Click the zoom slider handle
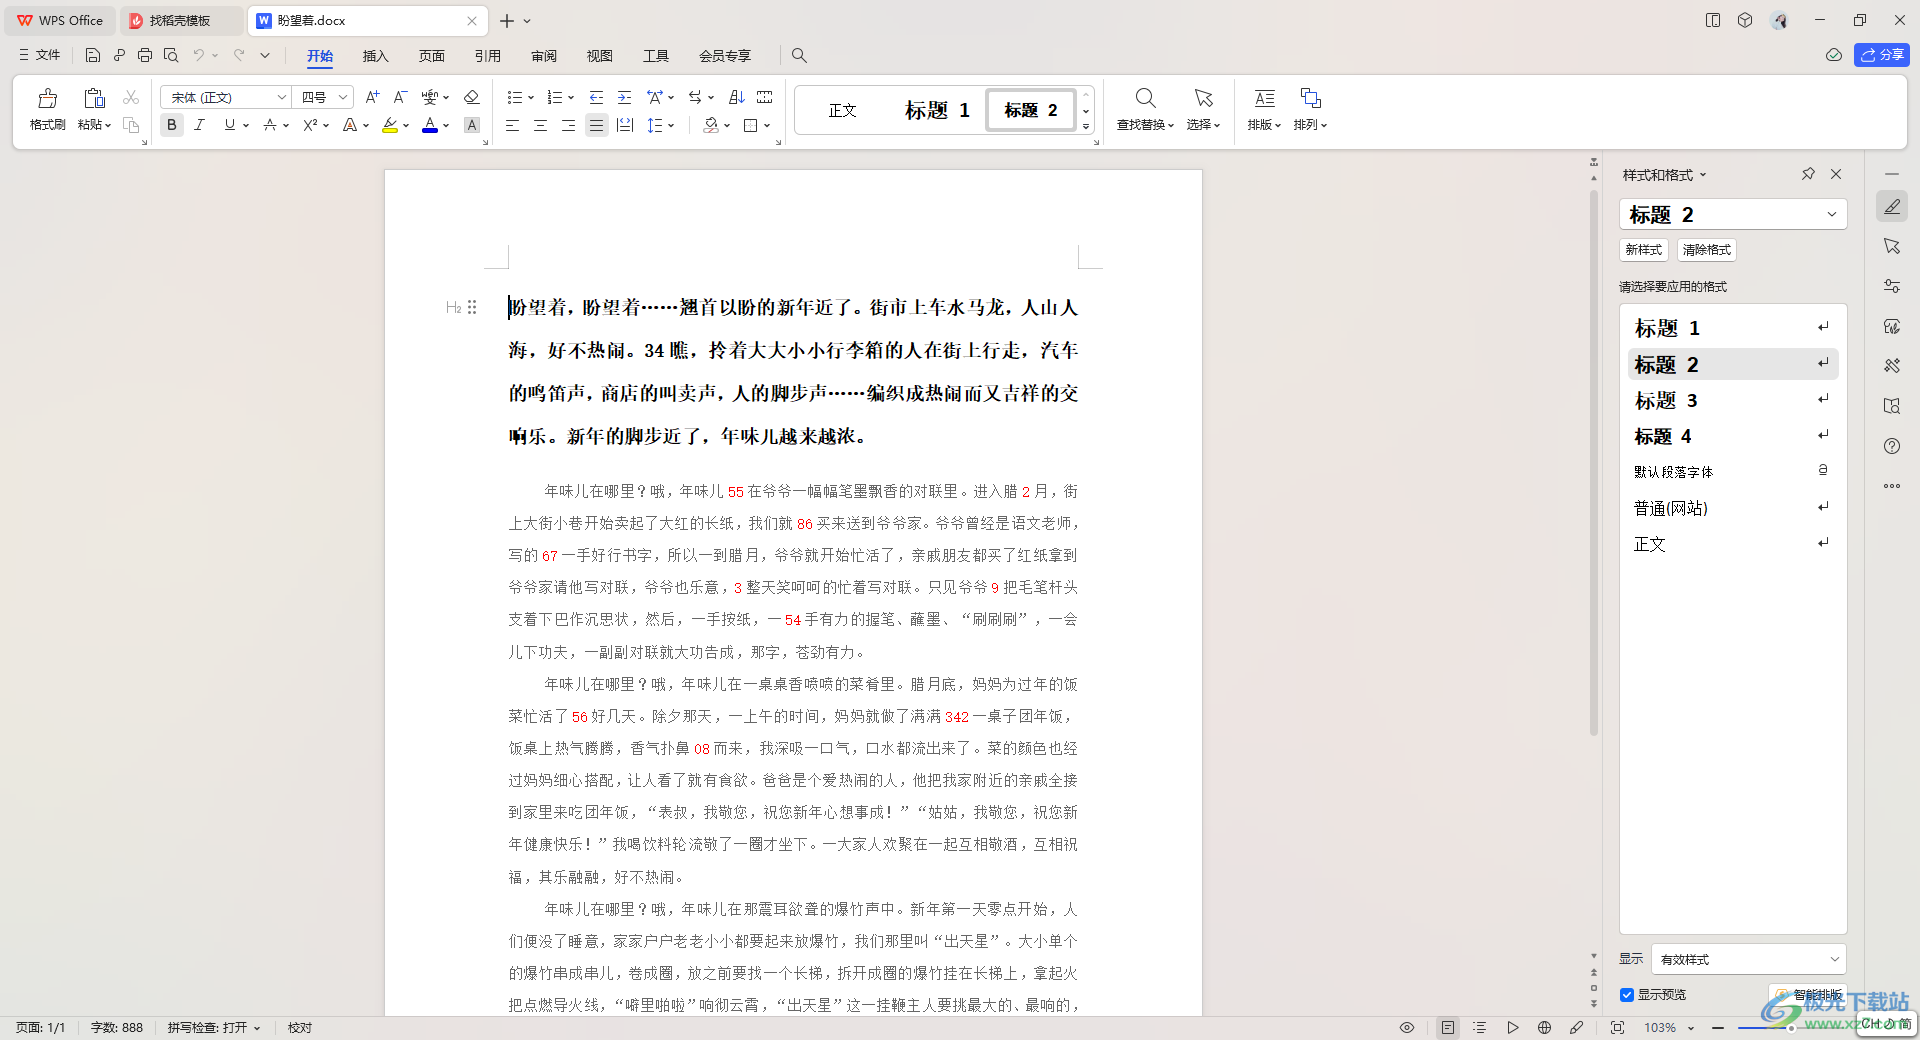 [x=1791, y=1027]
